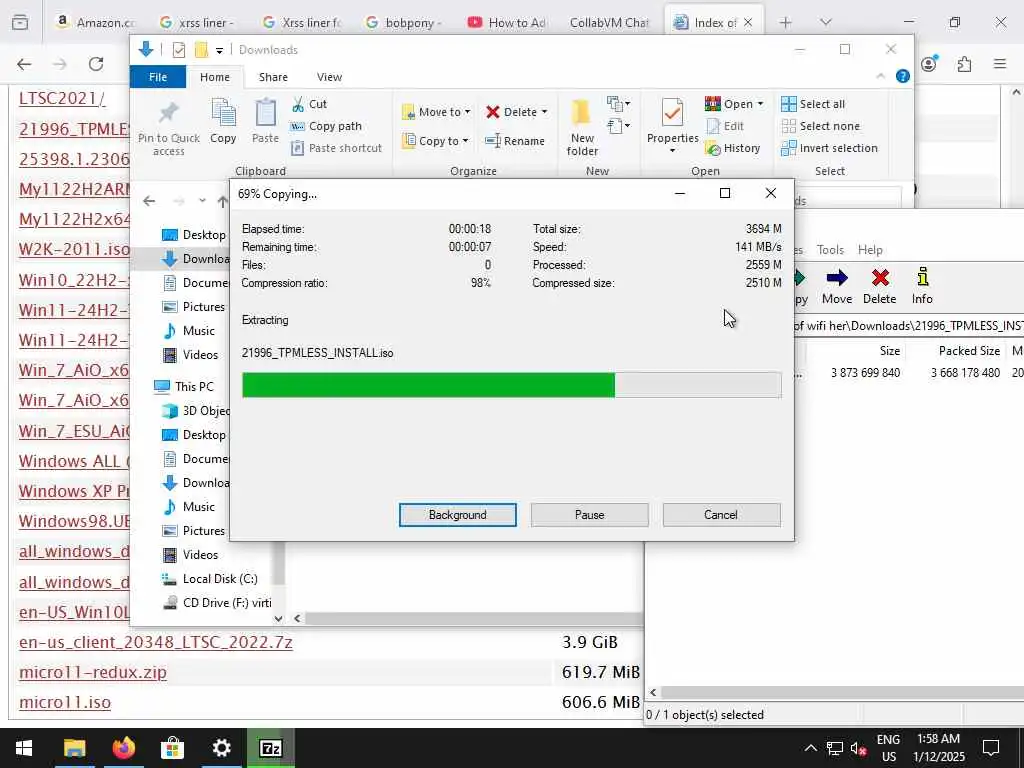Click Select none in ribbon

coord(820,126)
